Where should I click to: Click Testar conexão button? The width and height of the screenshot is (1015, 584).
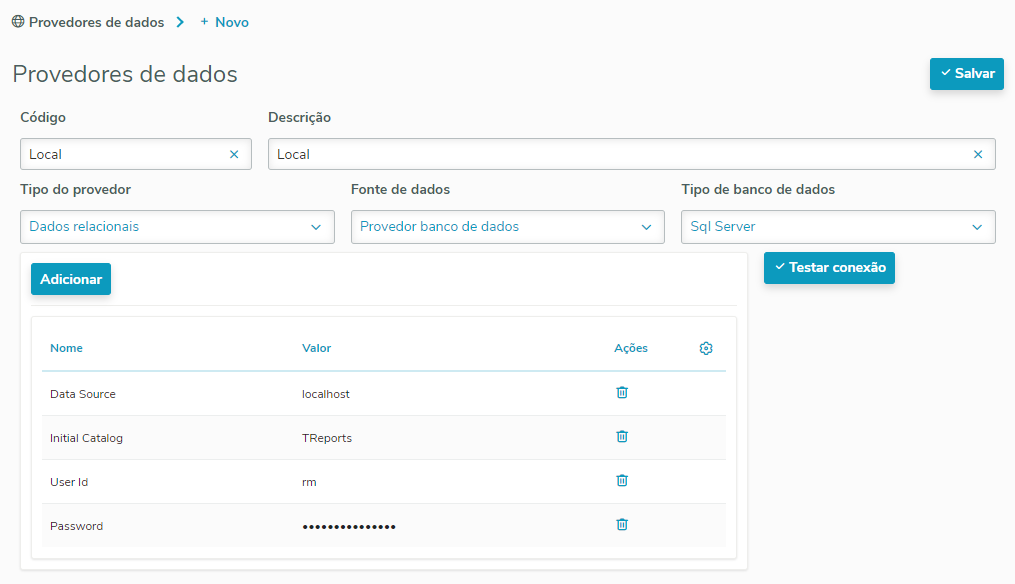[x=829, y=268]
